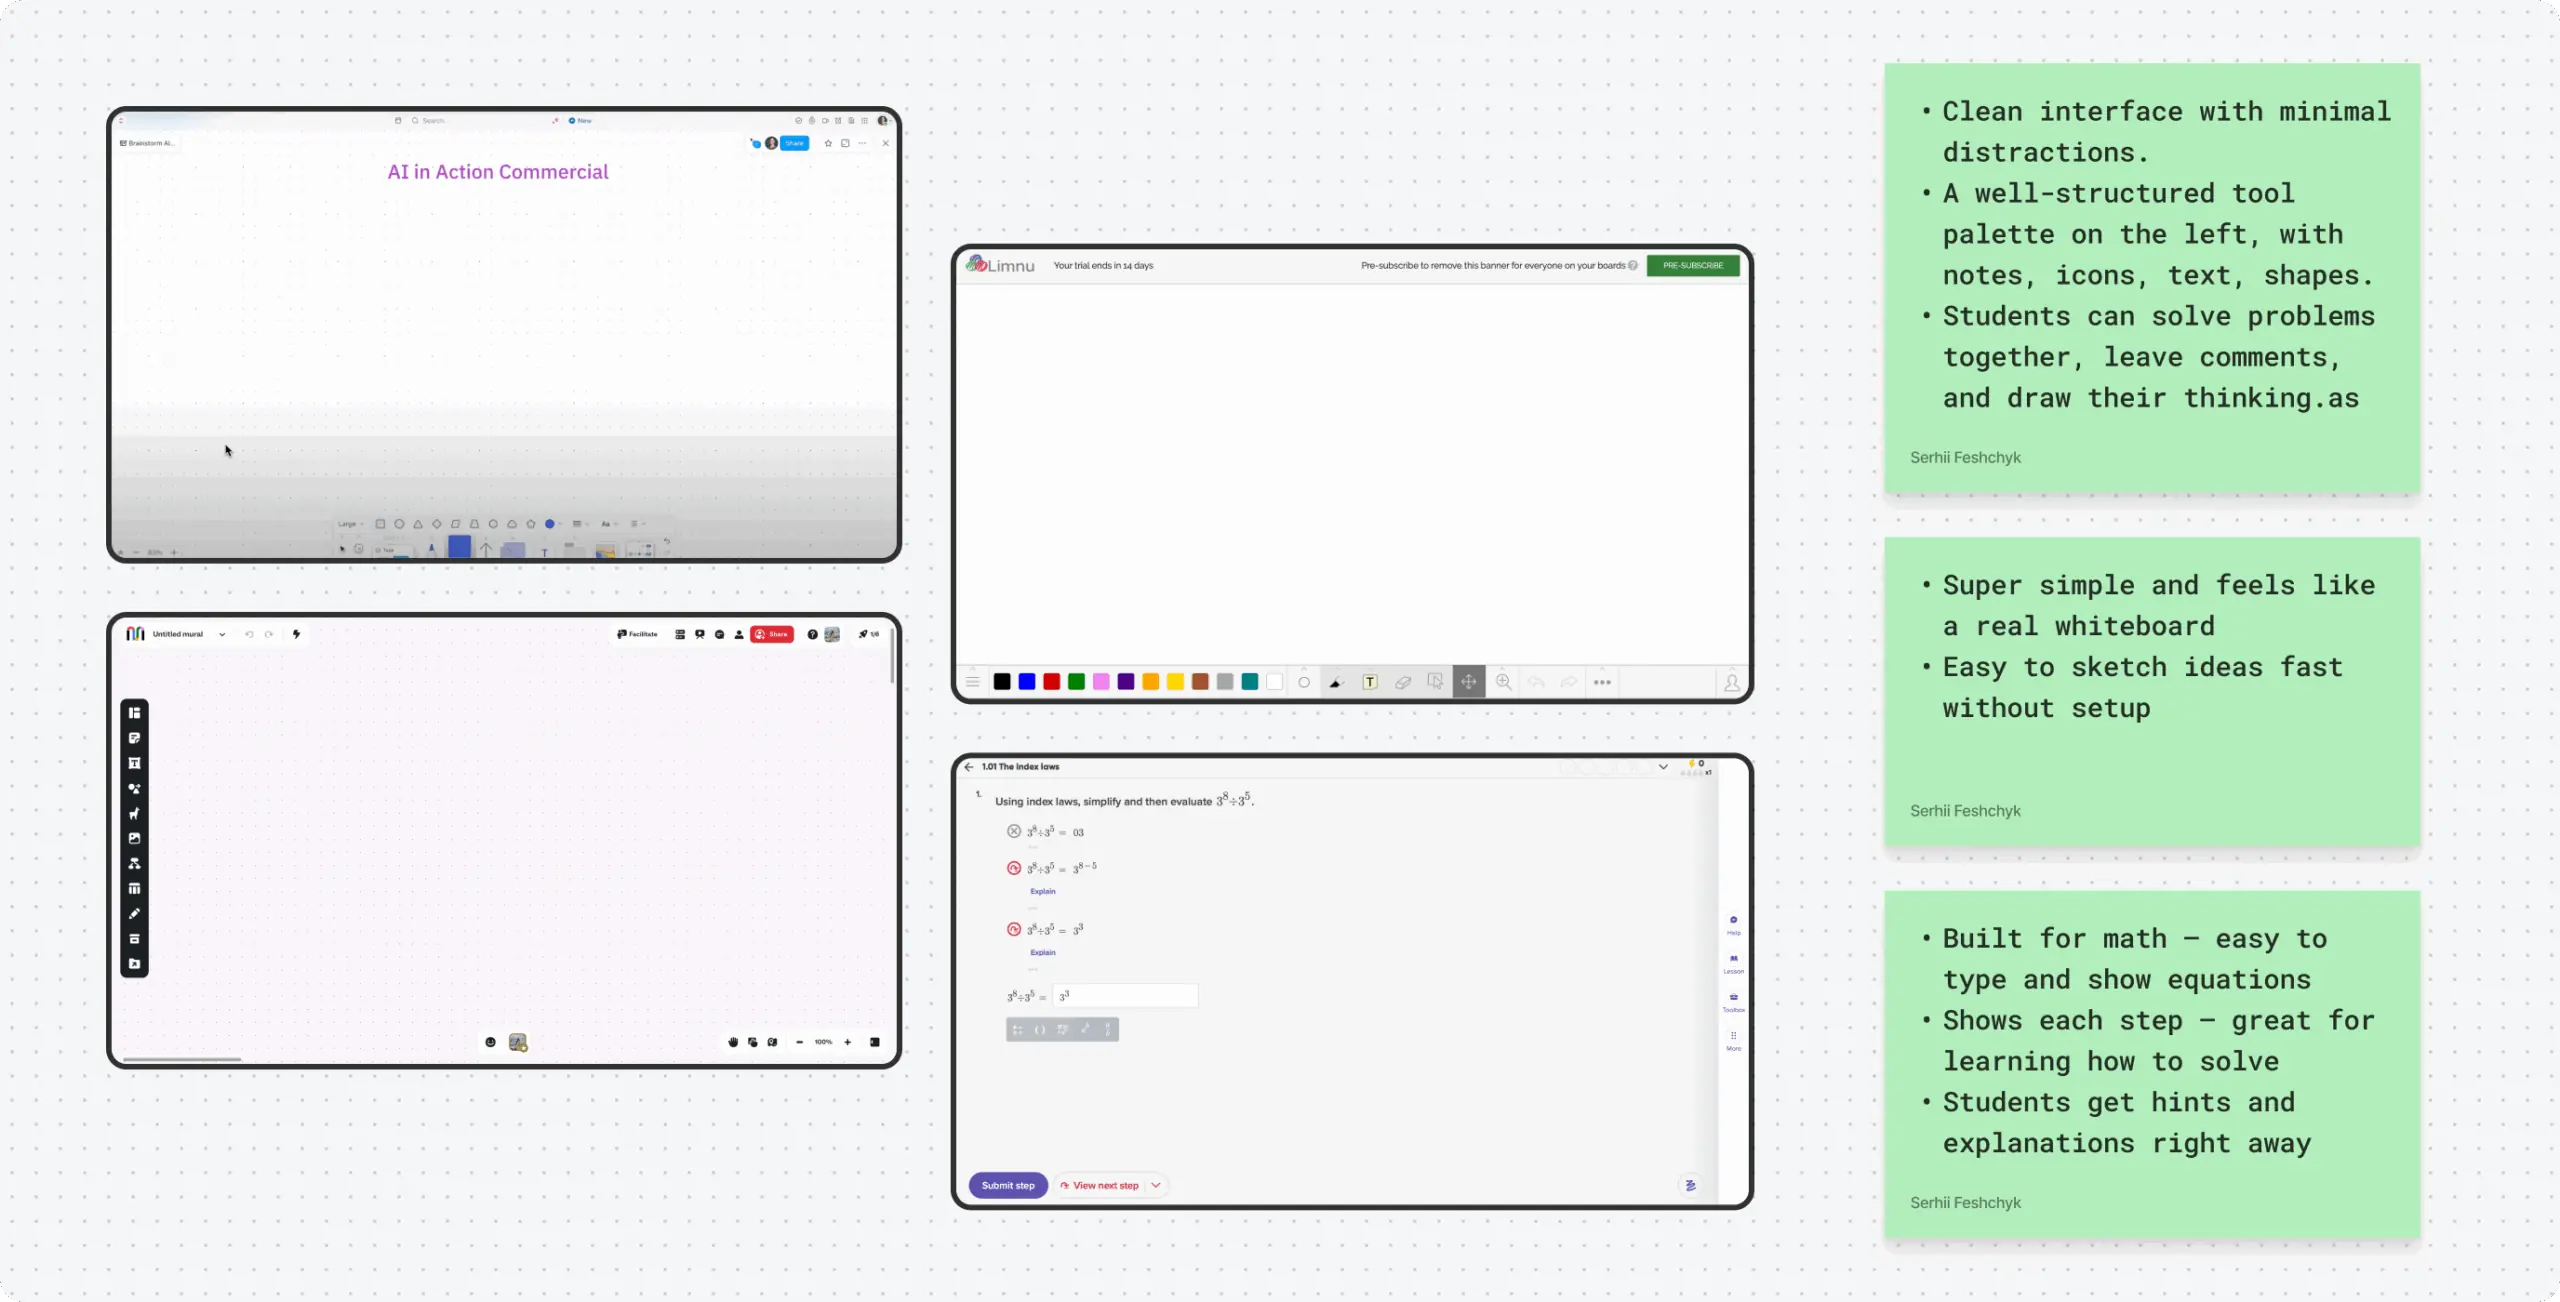Viewport: 2560px width, 1302px height.
Task: Click the answer input field containing 3^3
Action: (1125, 995)
